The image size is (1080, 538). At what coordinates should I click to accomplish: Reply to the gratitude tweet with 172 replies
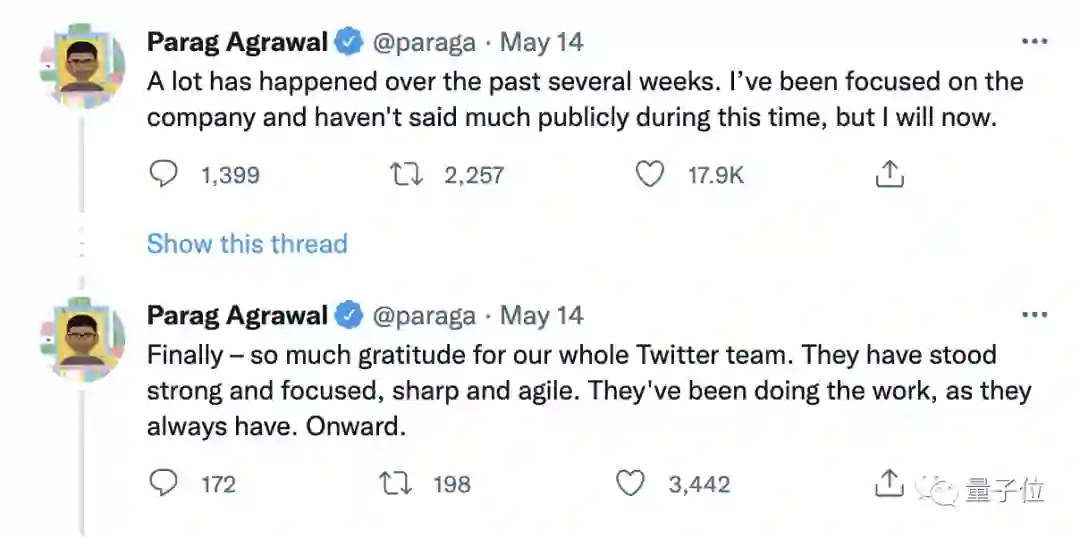click(163, 484)
